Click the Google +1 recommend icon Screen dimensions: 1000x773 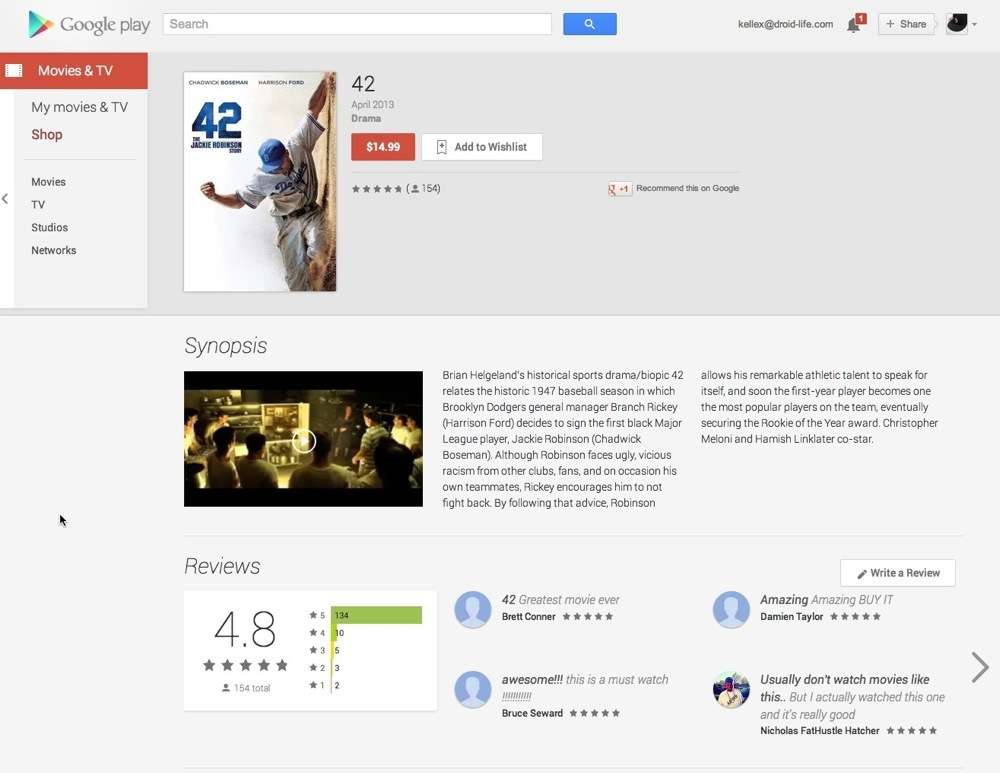click(620, 189)
